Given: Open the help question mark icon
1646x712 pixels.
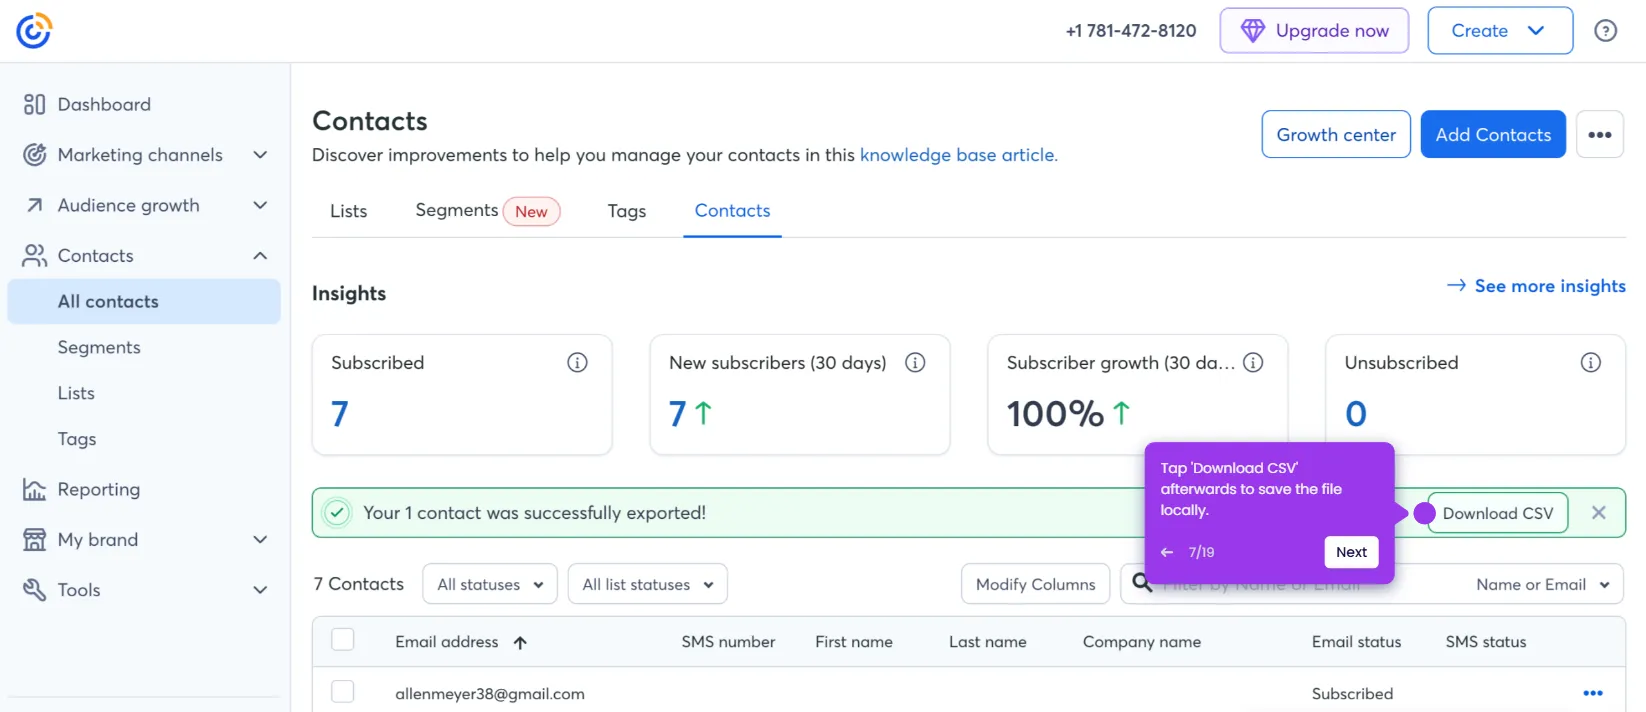Looking at the screenshot, I should pos(1605,31).
